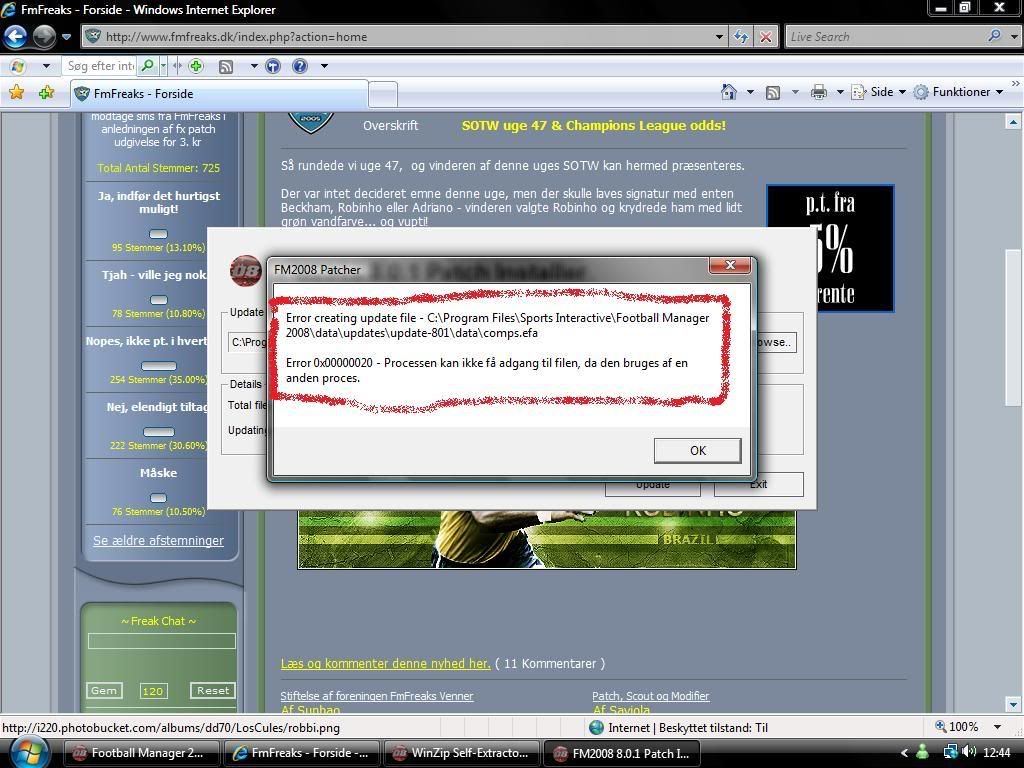Click into the Live Search field
The height and width of the screenshot is (768, 1024).
click(885, 37)
